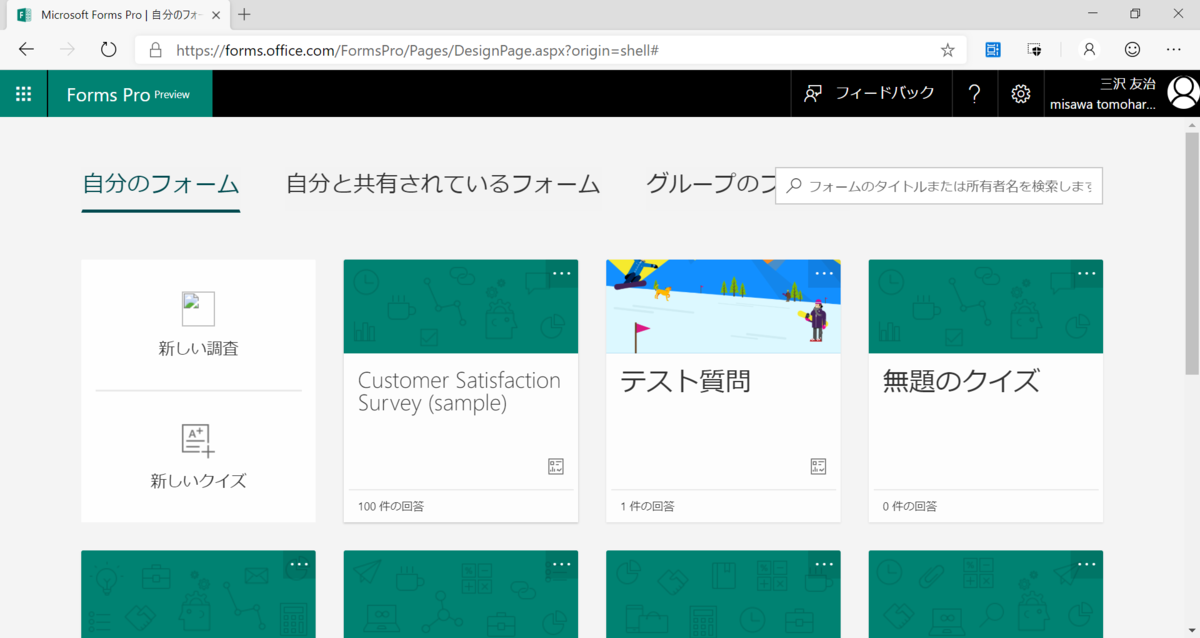Click the user profile avatar icon
This screenshot has width=1200, height=638.
click(1183, 93)
